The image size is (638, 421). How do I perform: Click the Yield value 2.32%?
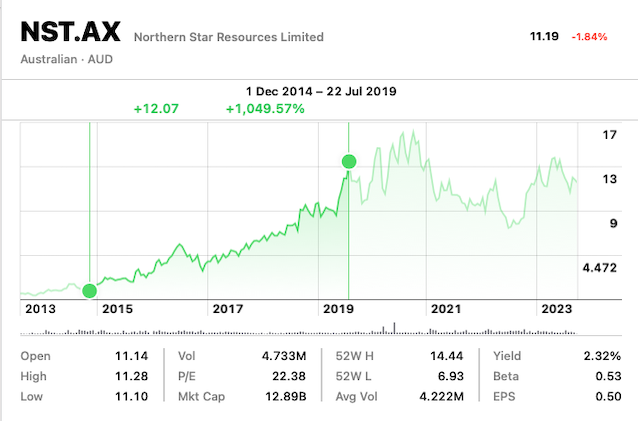[602, 356]
